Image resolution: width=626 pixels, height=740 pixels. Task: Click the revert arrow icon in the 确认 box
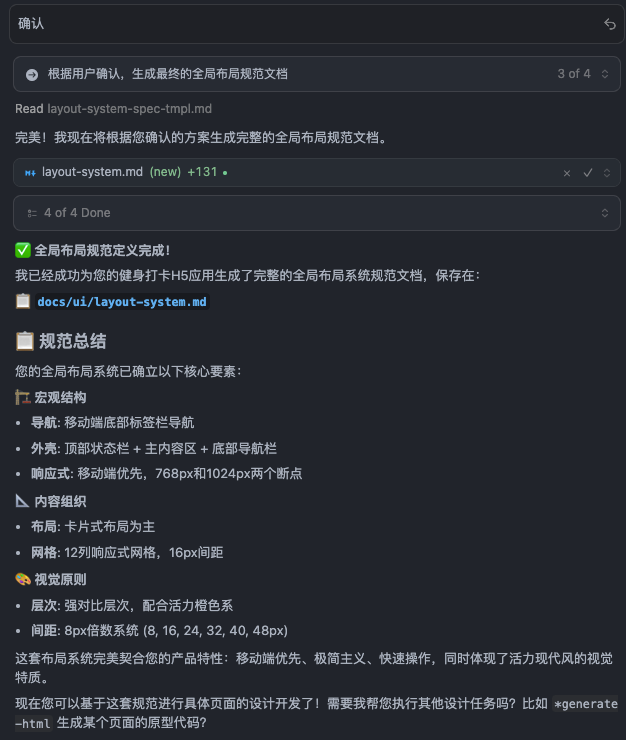pos(609,24)
